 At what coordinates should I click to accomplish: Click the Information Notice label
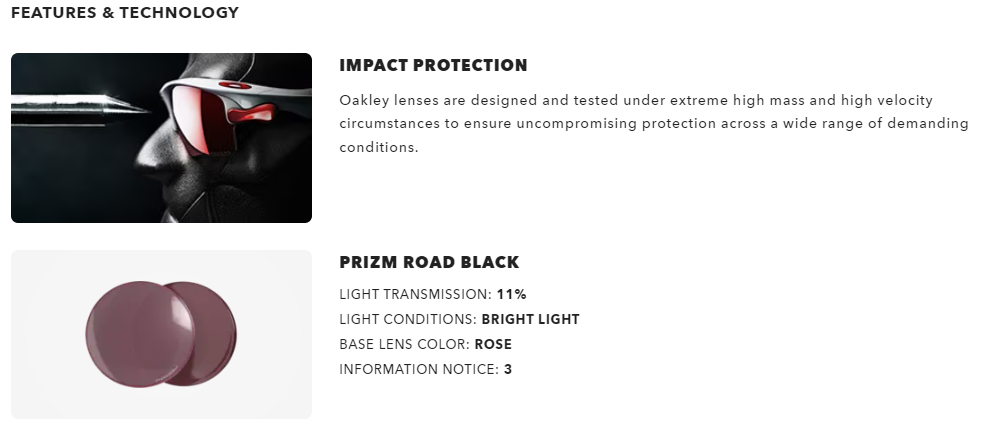[x=418, y=370]
